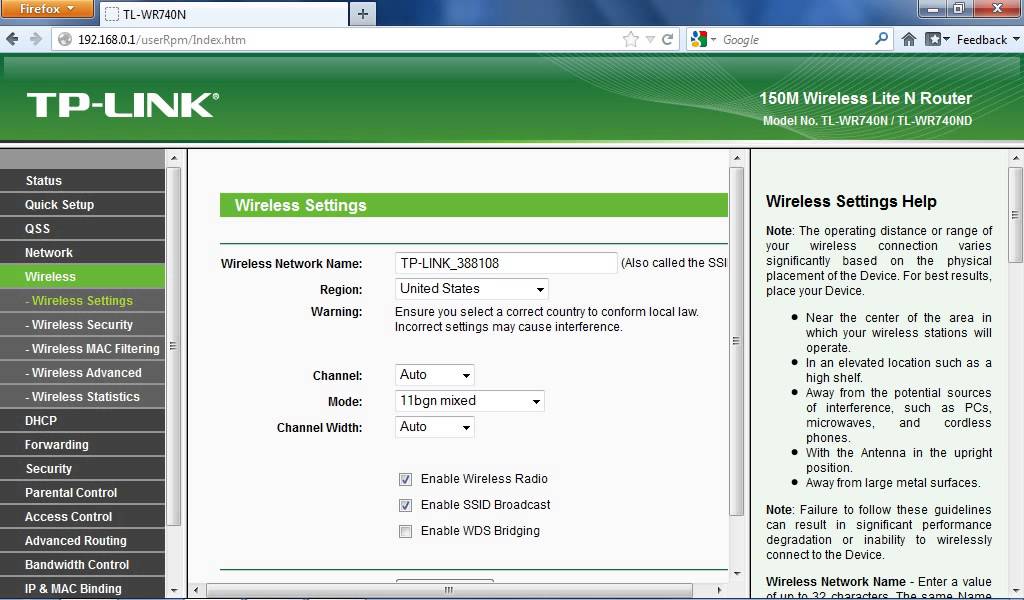The image size is (1024, 600).
Task: Open the Bandwidth Control menu
Action: coord(82,565)
